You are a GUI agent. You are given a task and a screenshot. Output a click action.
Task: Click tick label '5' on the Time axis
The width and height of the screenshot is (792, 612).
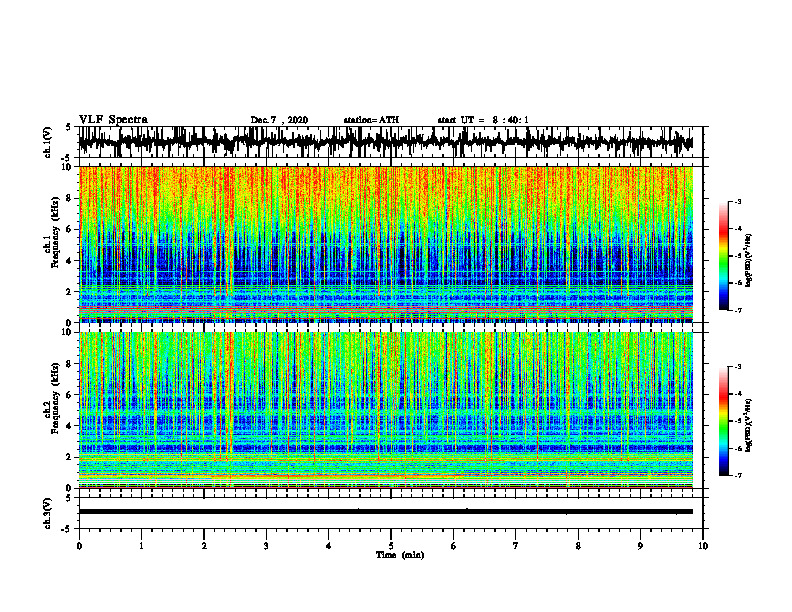[x=391, y=546]
